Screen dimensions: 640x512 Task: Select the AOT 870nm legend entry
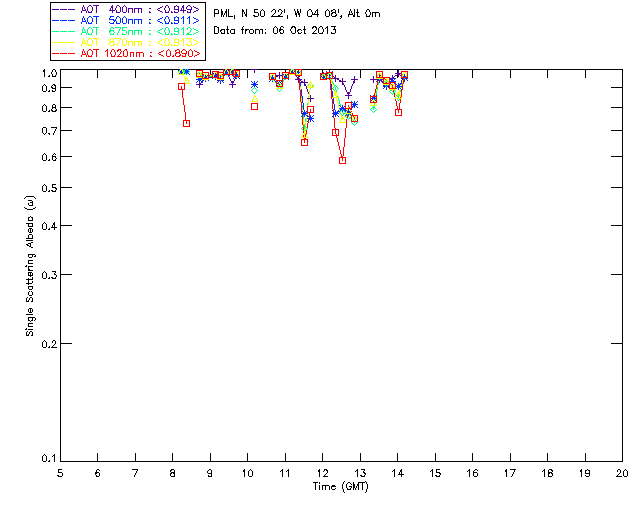pyautogui.click(x=126, y=42)
